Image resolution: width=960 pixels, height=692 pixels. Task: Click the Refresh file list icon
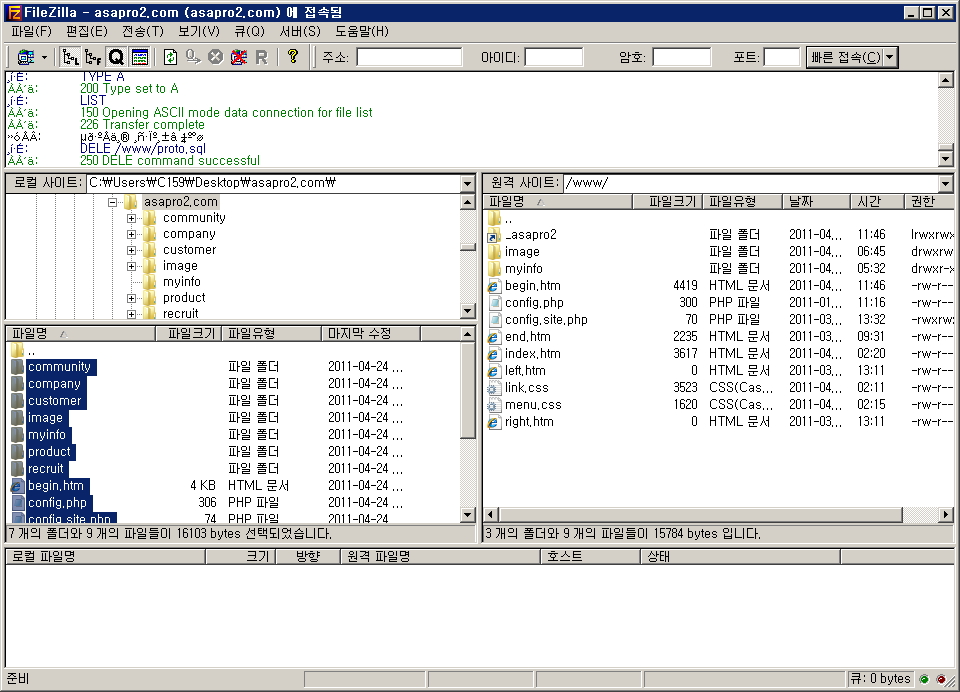[x=170, y=57]
